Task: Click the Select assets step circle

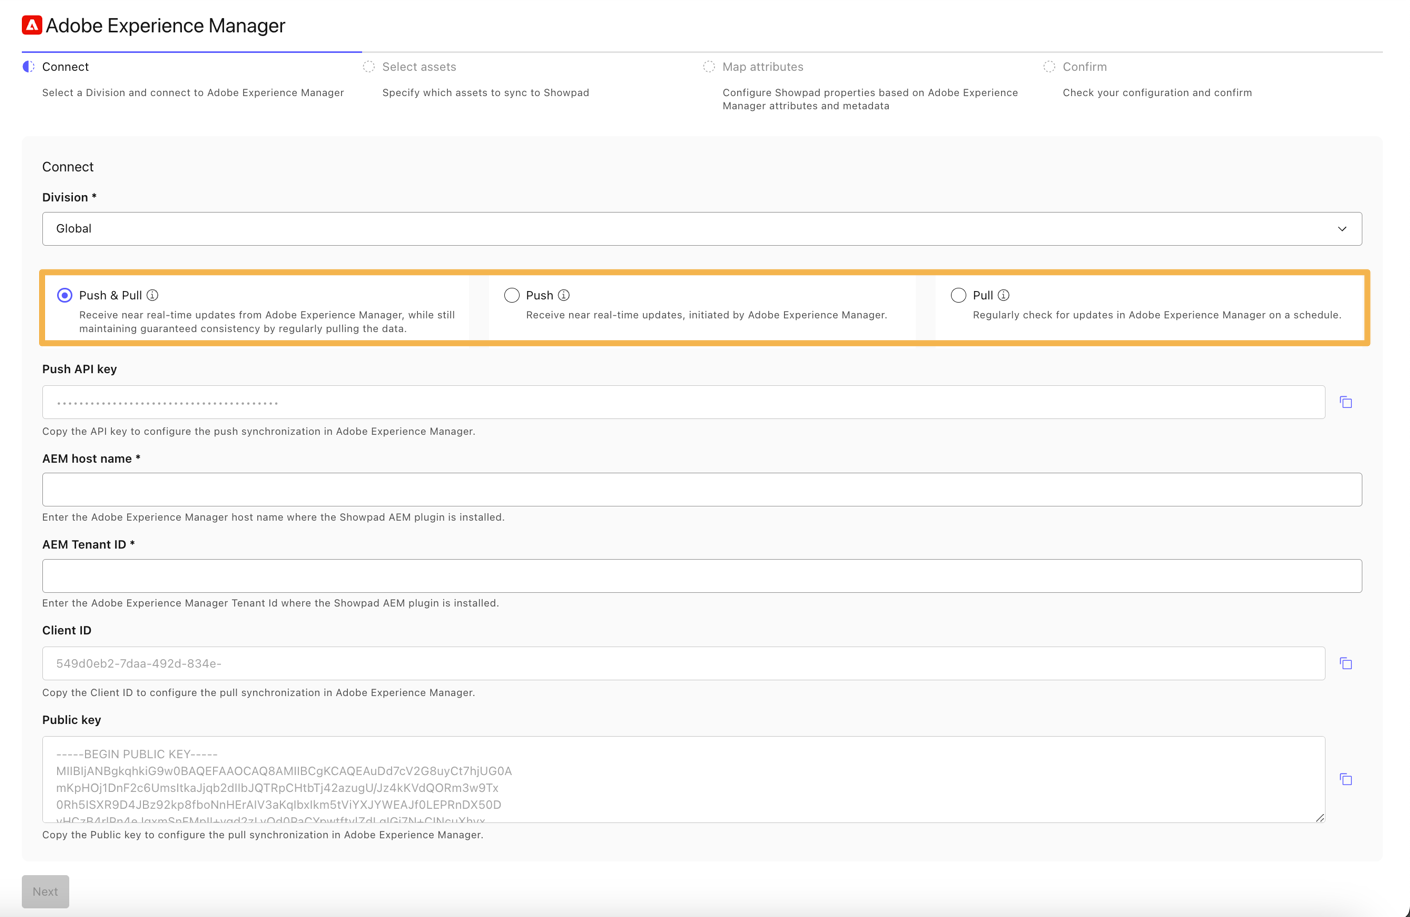Action: (x=369, y=67)
